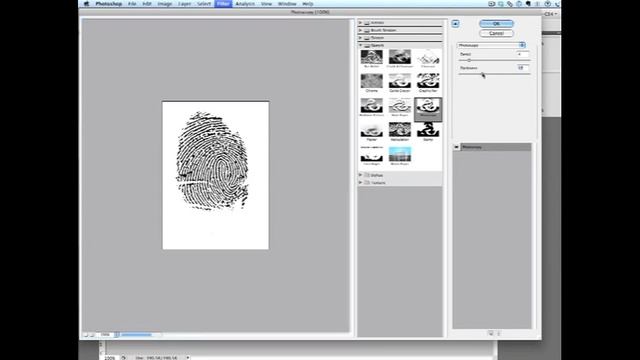Open the highlighted Filter menu
640x360 pixels.
(223, 4)
